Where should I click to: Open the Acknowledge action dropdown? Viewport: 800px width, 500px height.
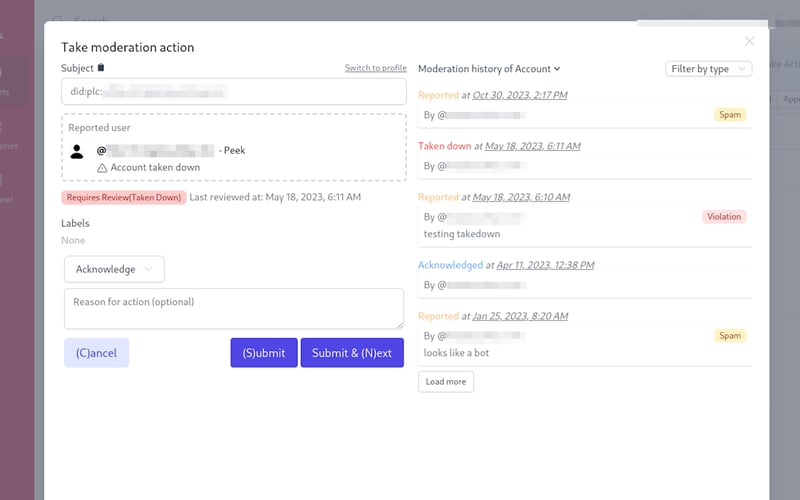pyautogui.click(x=114, y=269)
